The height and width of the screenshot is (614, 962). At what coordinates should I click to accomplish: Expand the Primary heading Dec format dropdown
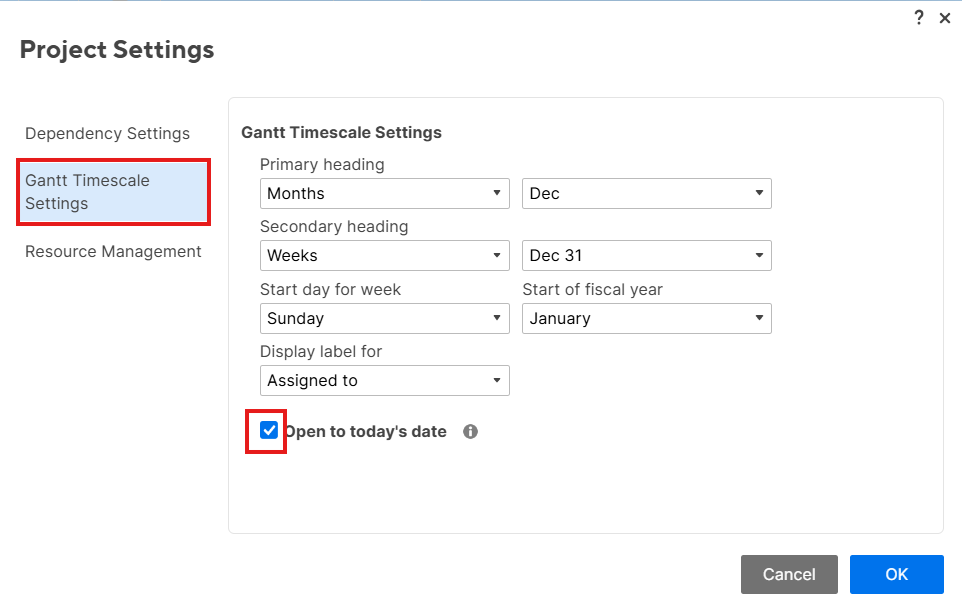tap(646, 193)
